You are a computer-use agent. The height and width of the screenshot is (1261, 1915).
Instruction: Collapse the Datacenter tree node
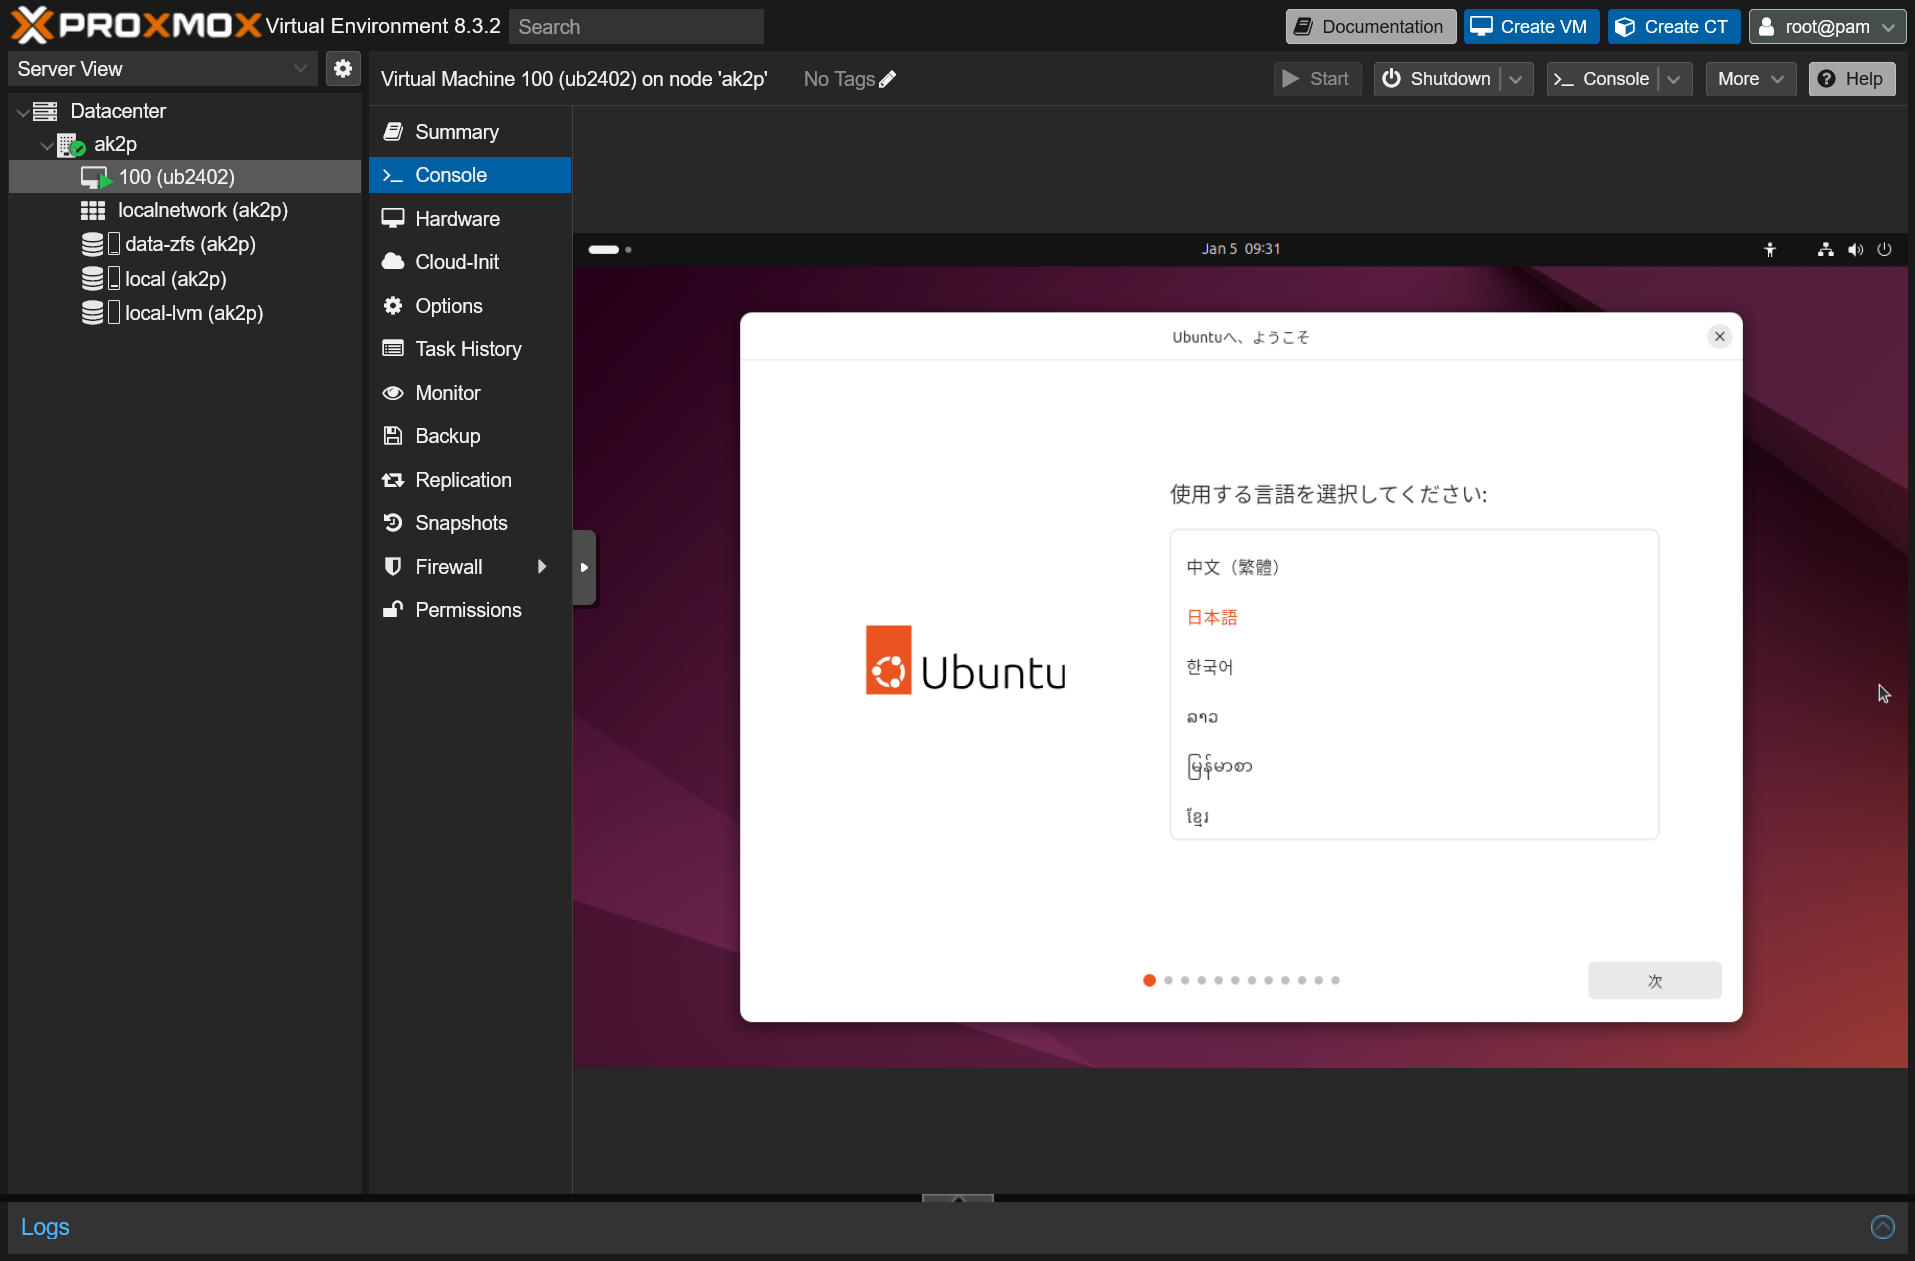click(22, 112)
